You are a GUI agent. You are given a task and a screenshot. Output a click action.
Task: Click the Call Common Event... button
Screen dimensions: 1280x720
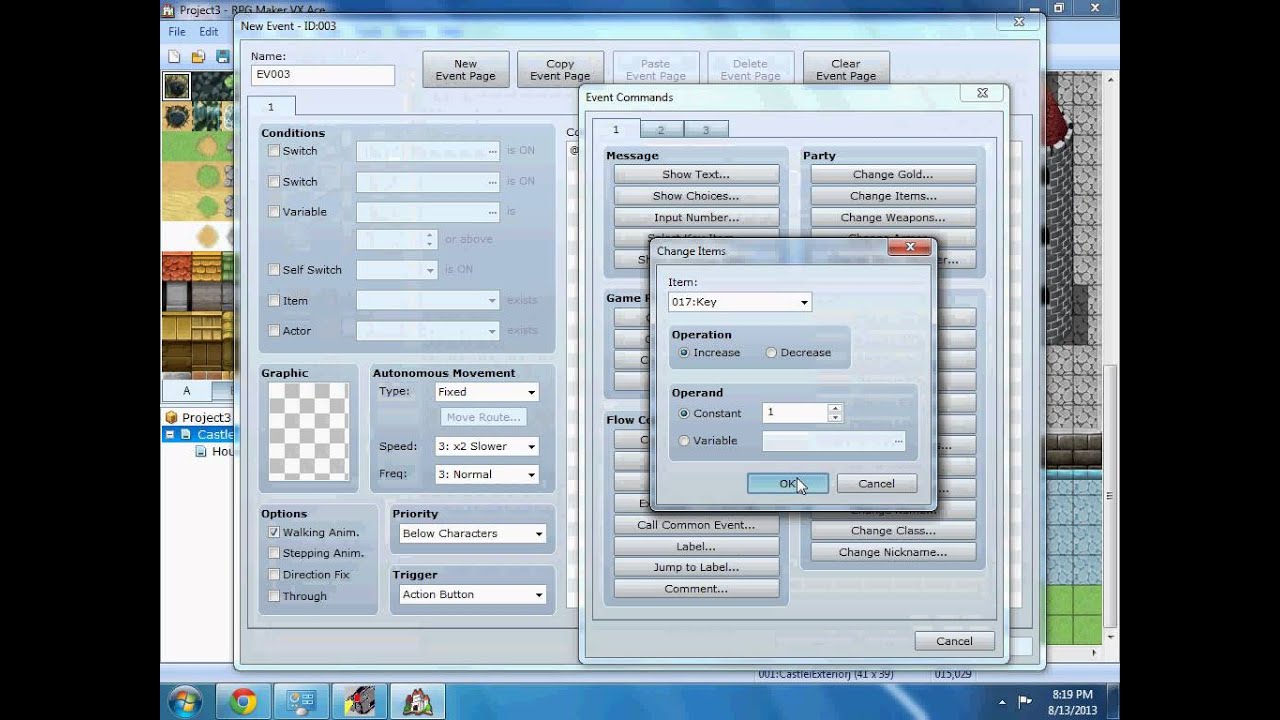[x=696, y=525]
